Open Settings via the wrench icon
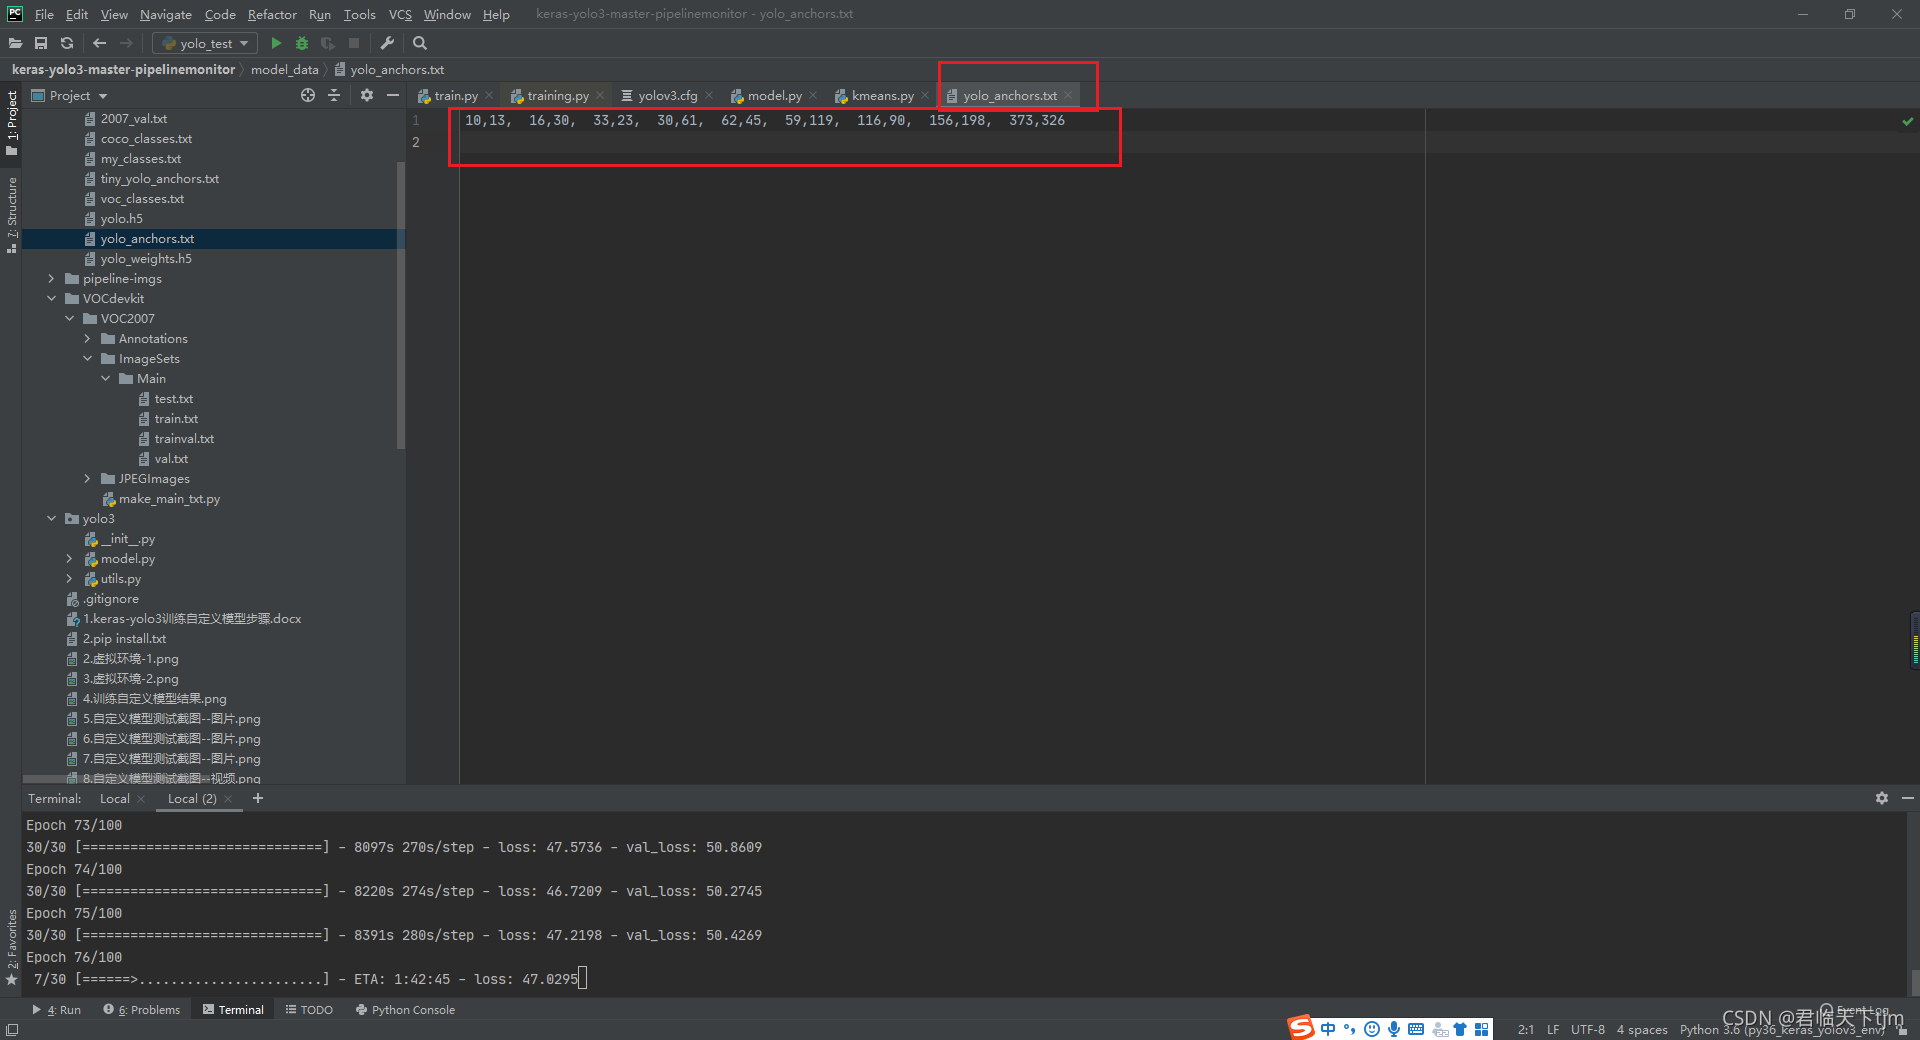The height and width of the screenshot is (1040, 1920). (x=387, y=43)
